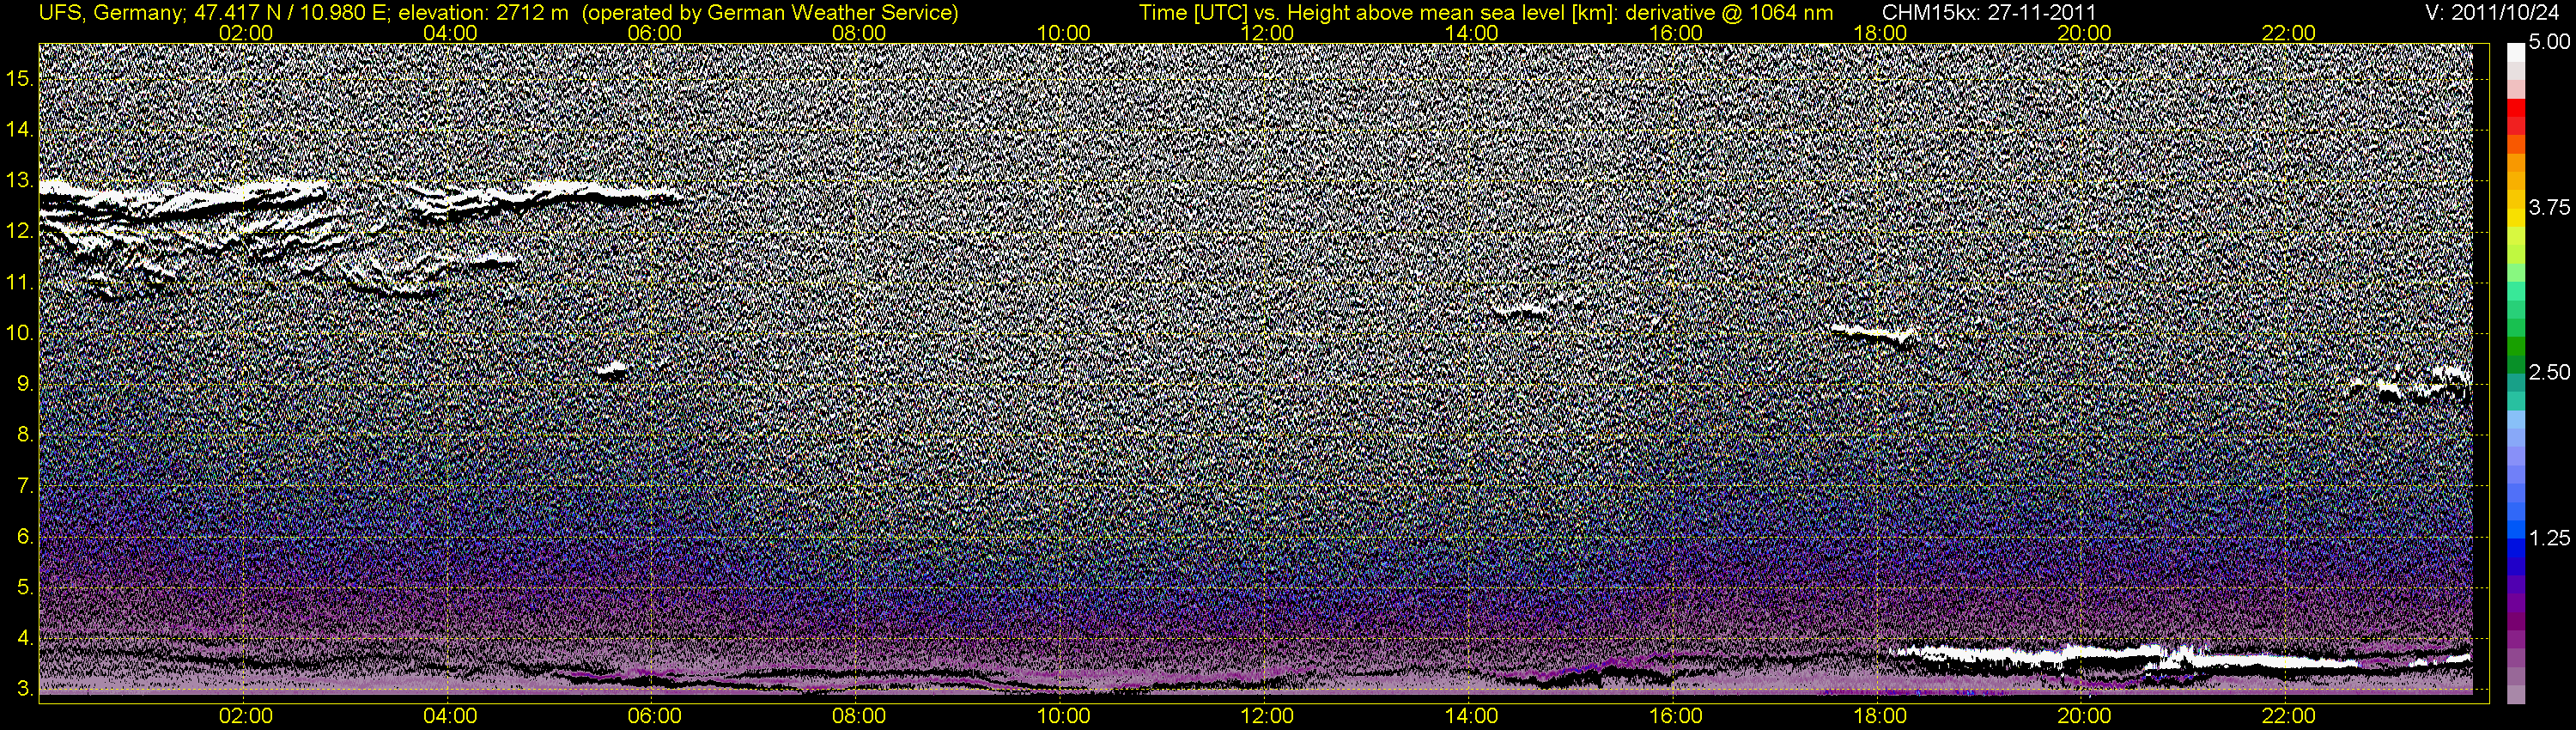Click the 'elevation: 2712 m' text
2576x730 pixels.
pos(483,12)
